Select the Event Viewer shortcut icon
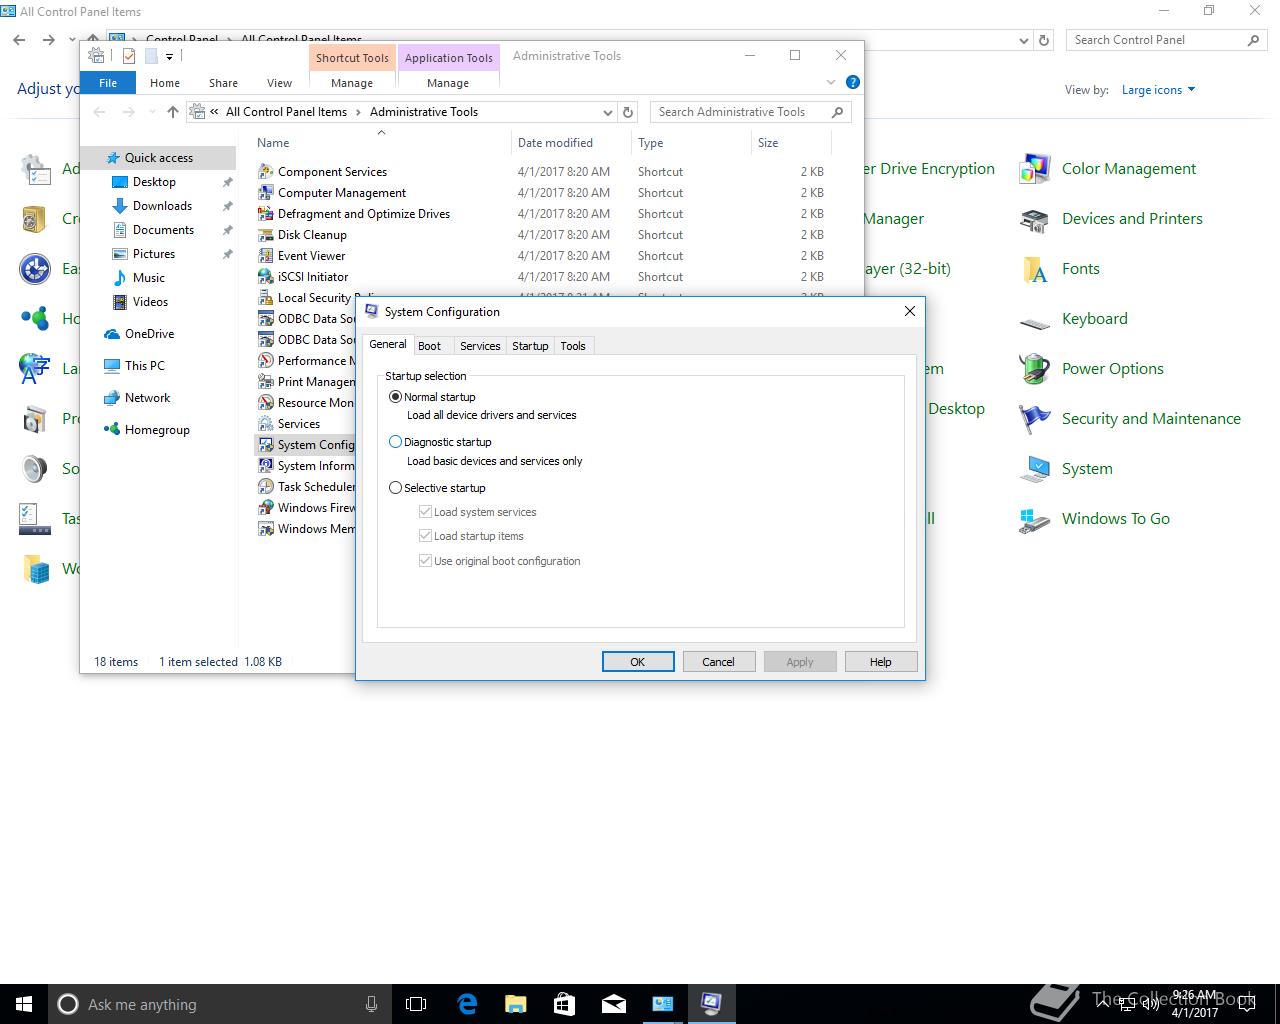 266,256
